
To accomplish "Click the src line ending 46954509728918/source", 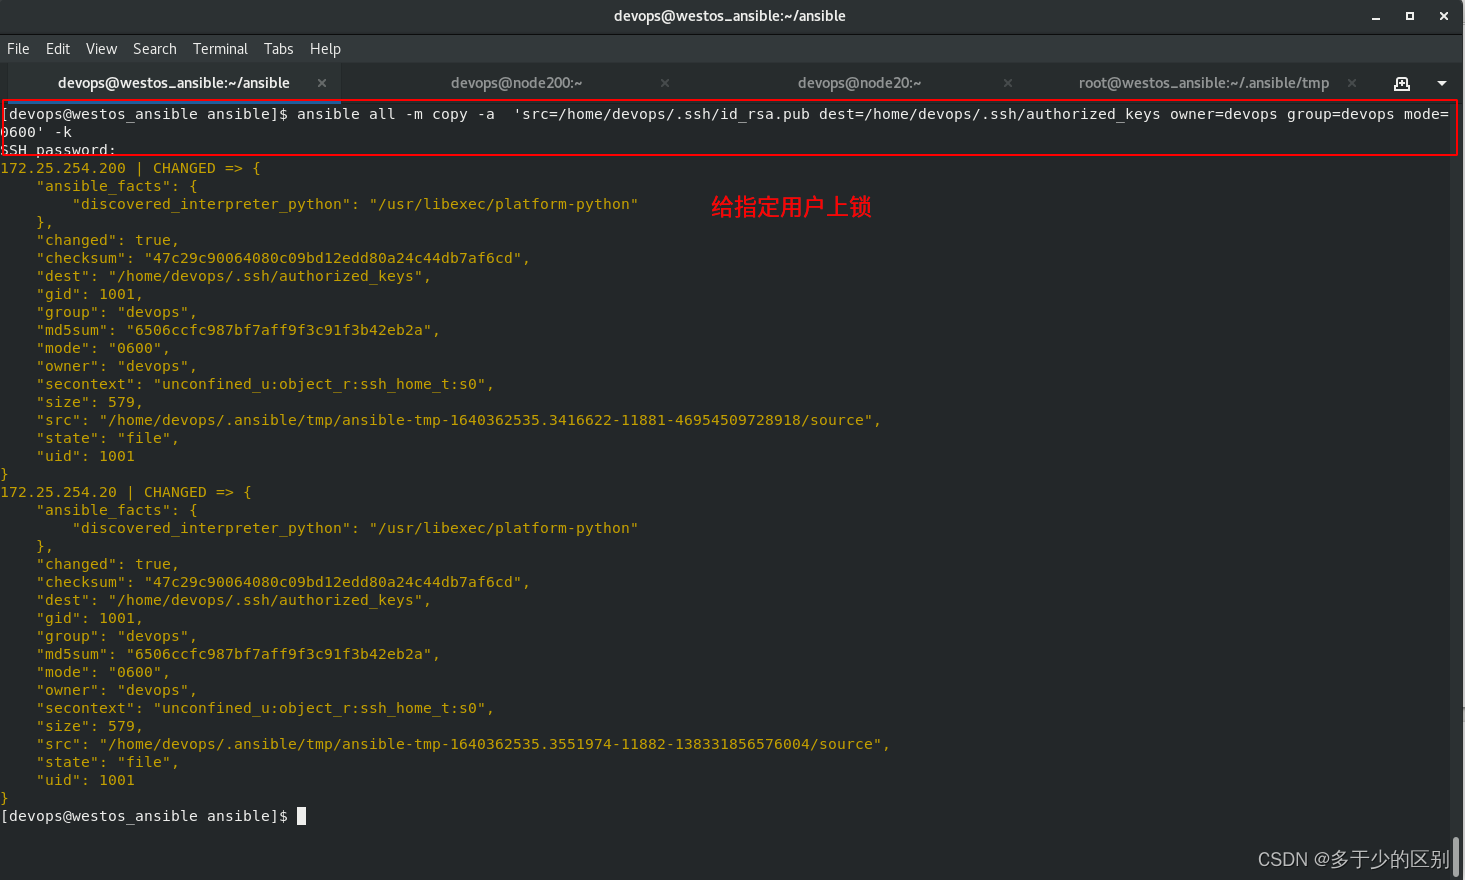I will 459,420.
